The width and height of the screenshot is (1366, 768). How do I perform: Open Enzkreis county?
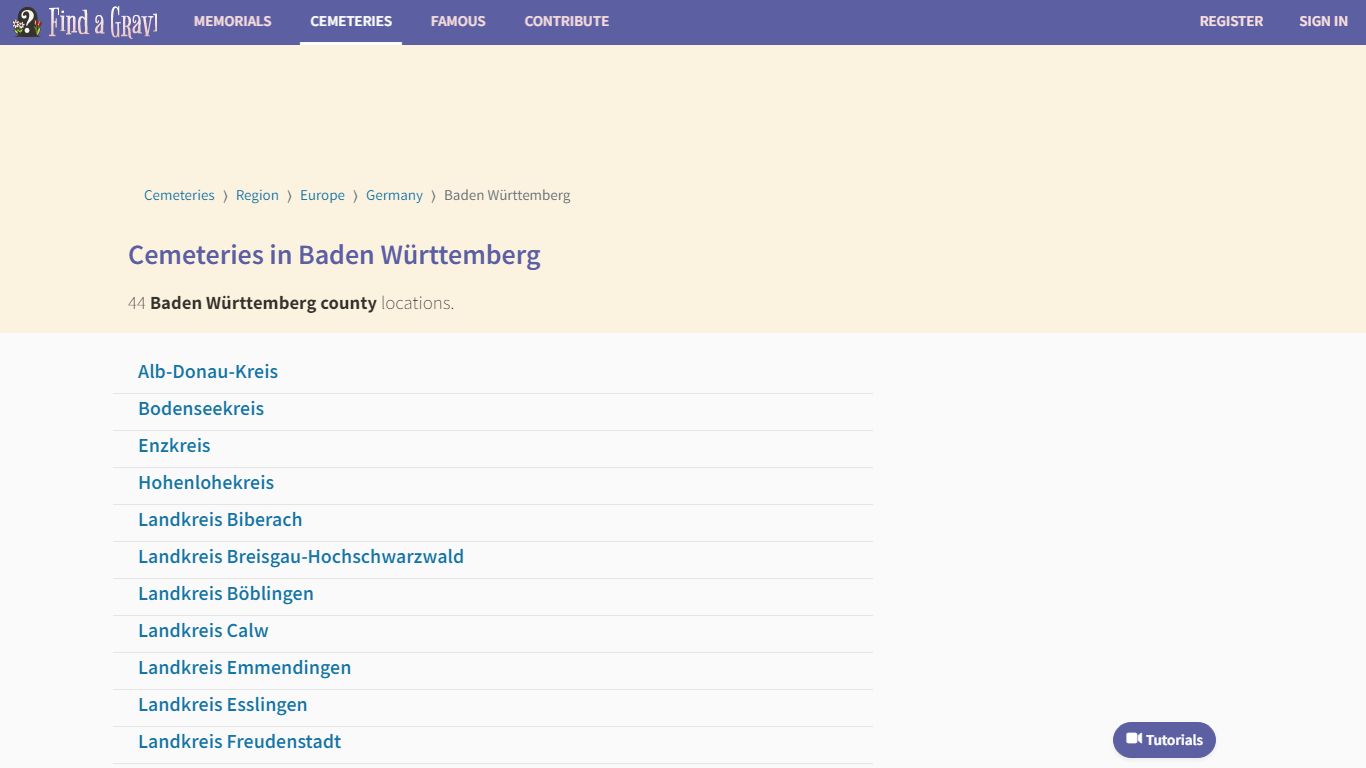tap(174, 445)
